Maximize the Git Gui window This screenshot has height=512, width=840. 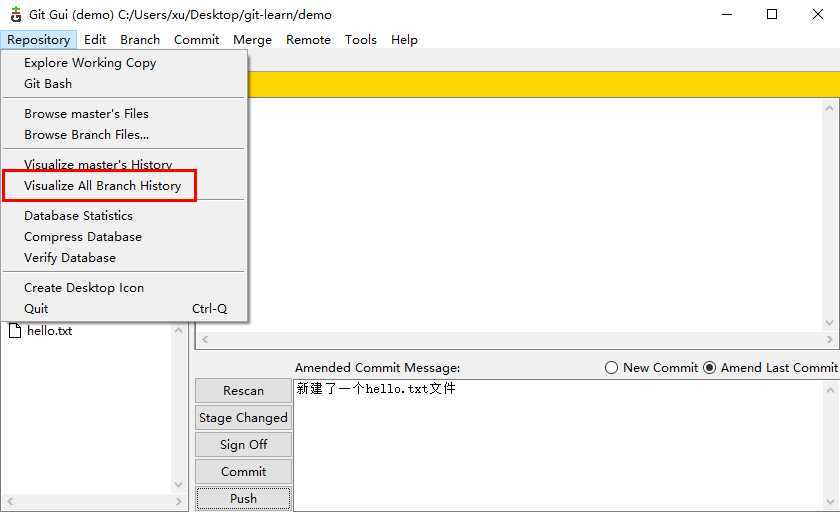click(772, 14)
